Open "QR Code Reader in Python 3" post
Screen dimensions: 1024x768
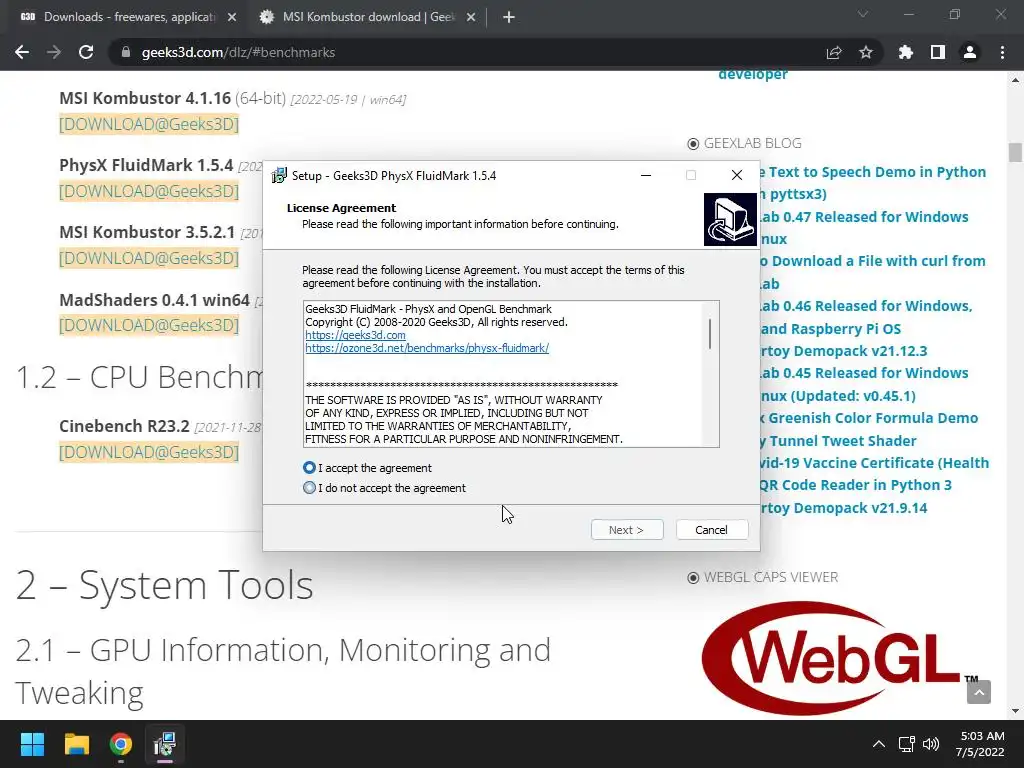pos(856,485)
